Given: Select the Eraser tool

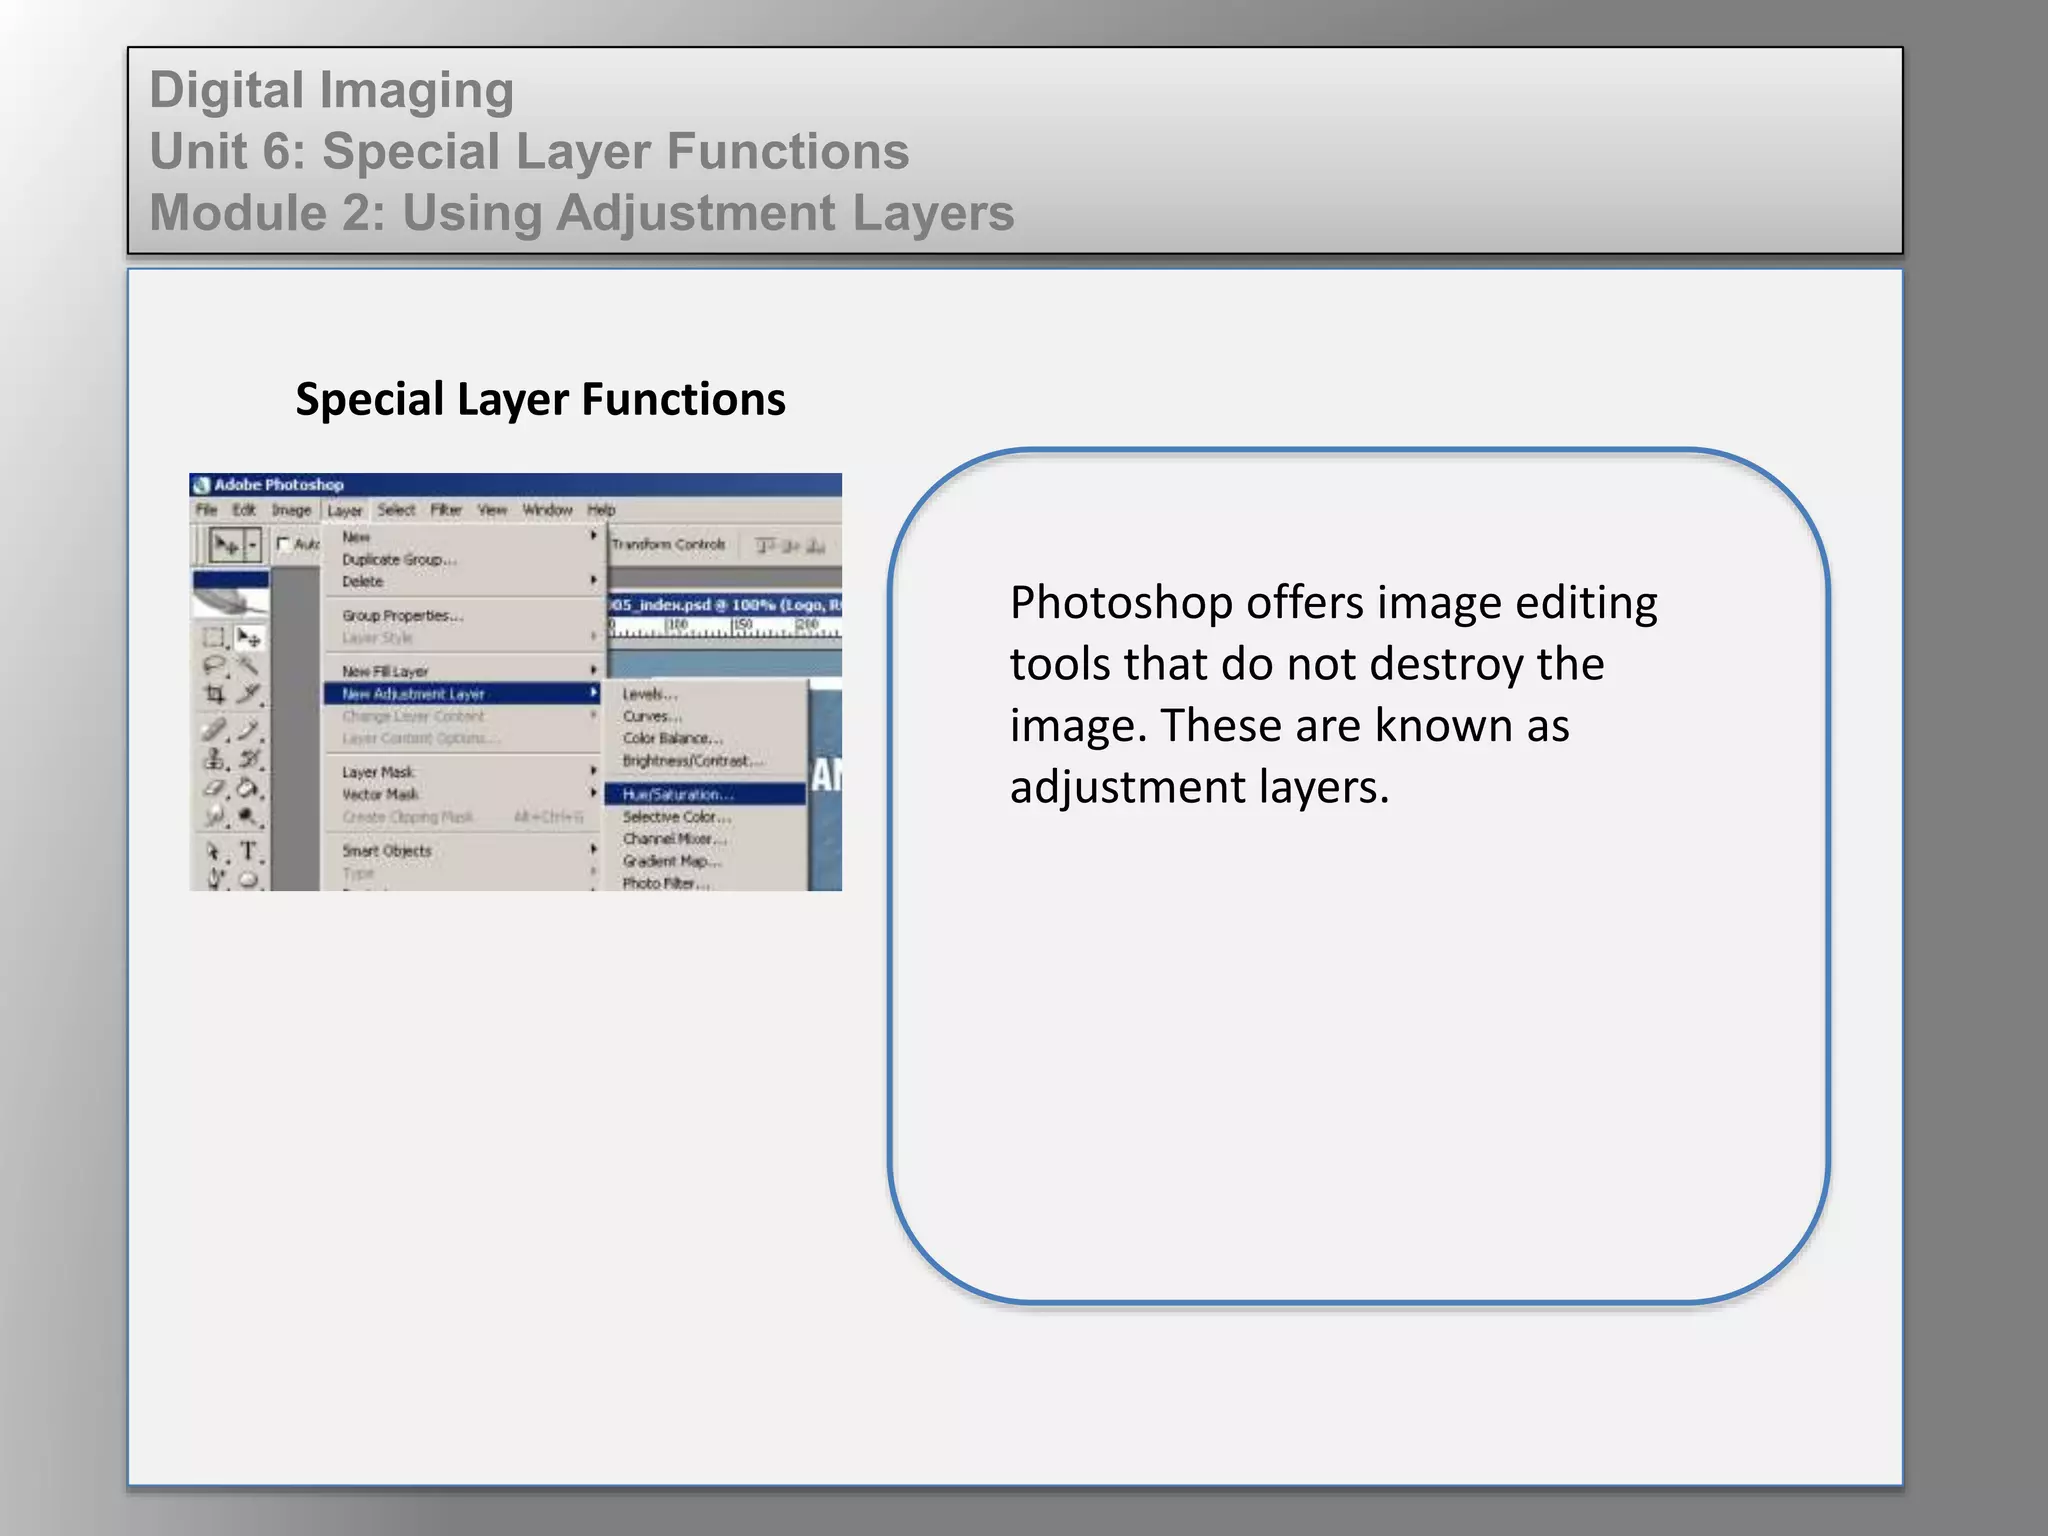Looking at the screenshot, I should [x=214, y=788].
